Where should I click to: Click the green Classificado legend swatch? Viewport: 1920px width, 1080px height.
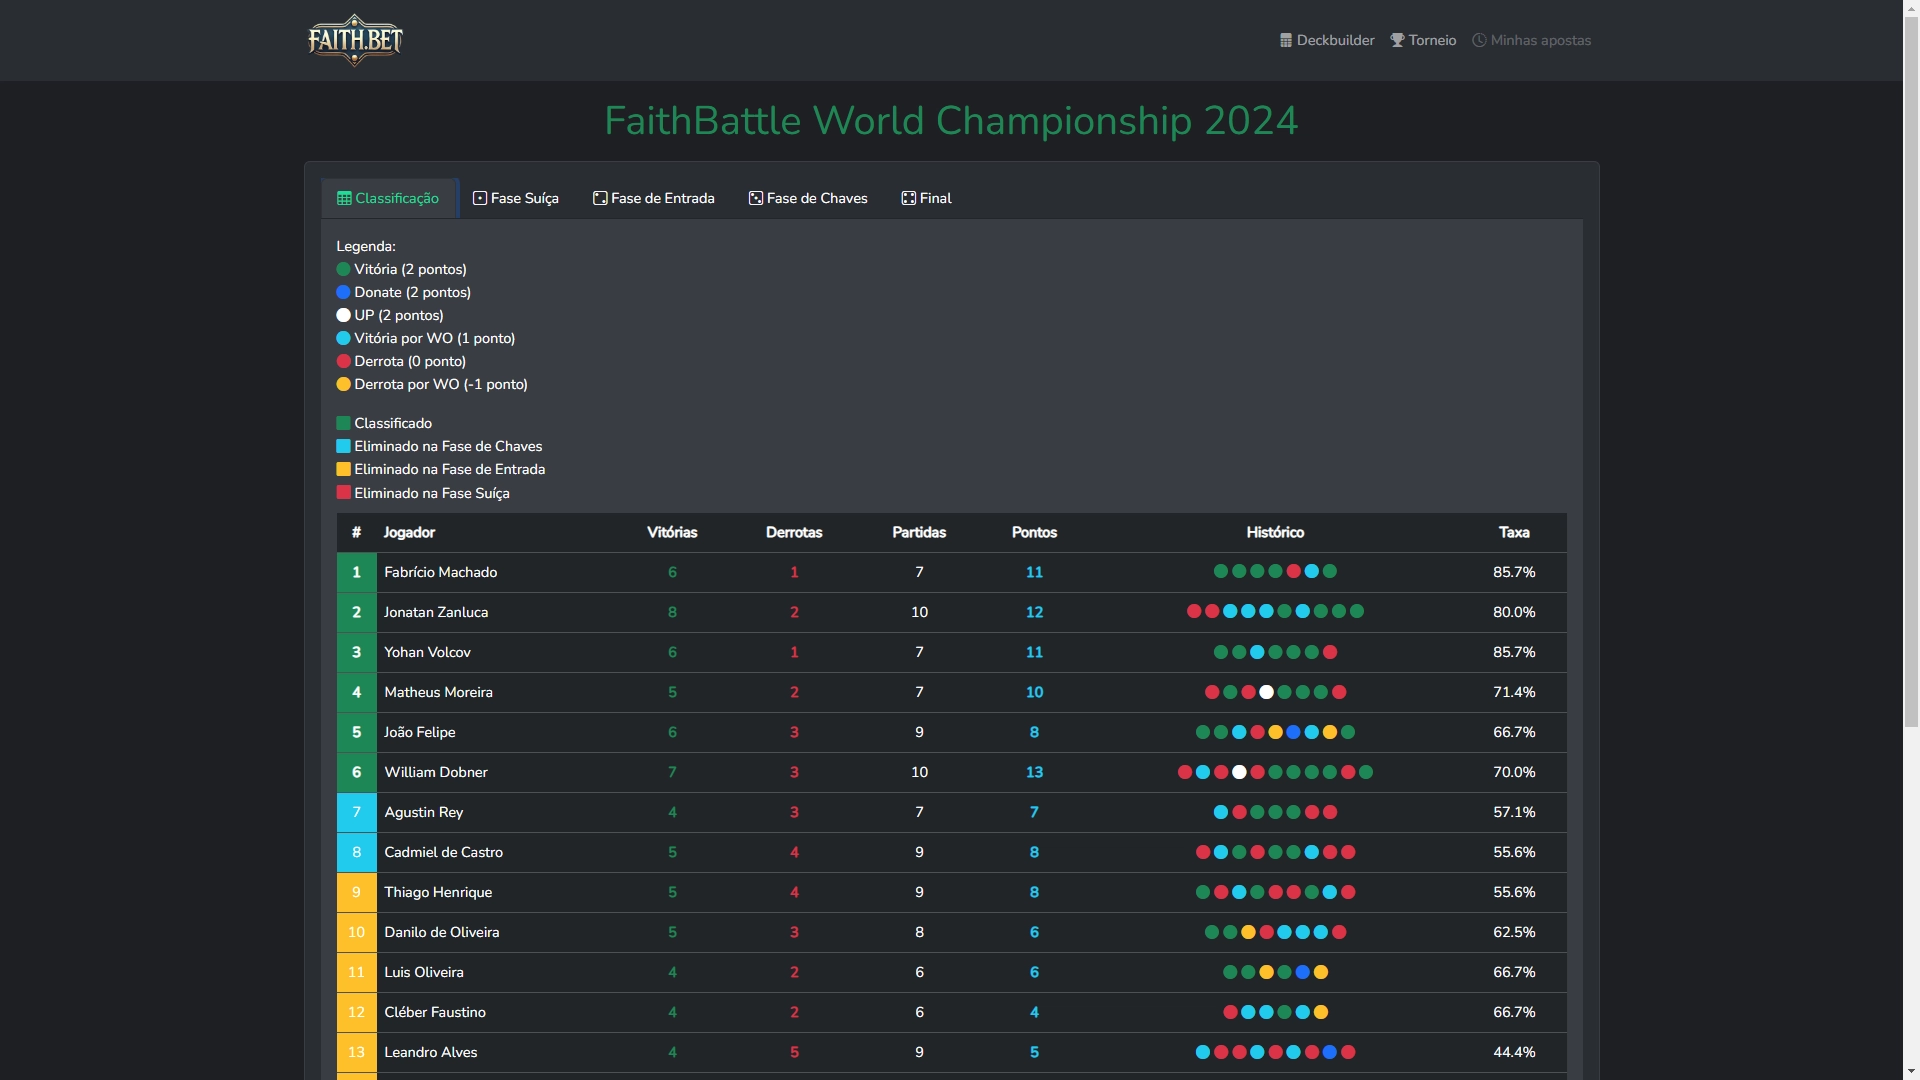tap(343, 423)
